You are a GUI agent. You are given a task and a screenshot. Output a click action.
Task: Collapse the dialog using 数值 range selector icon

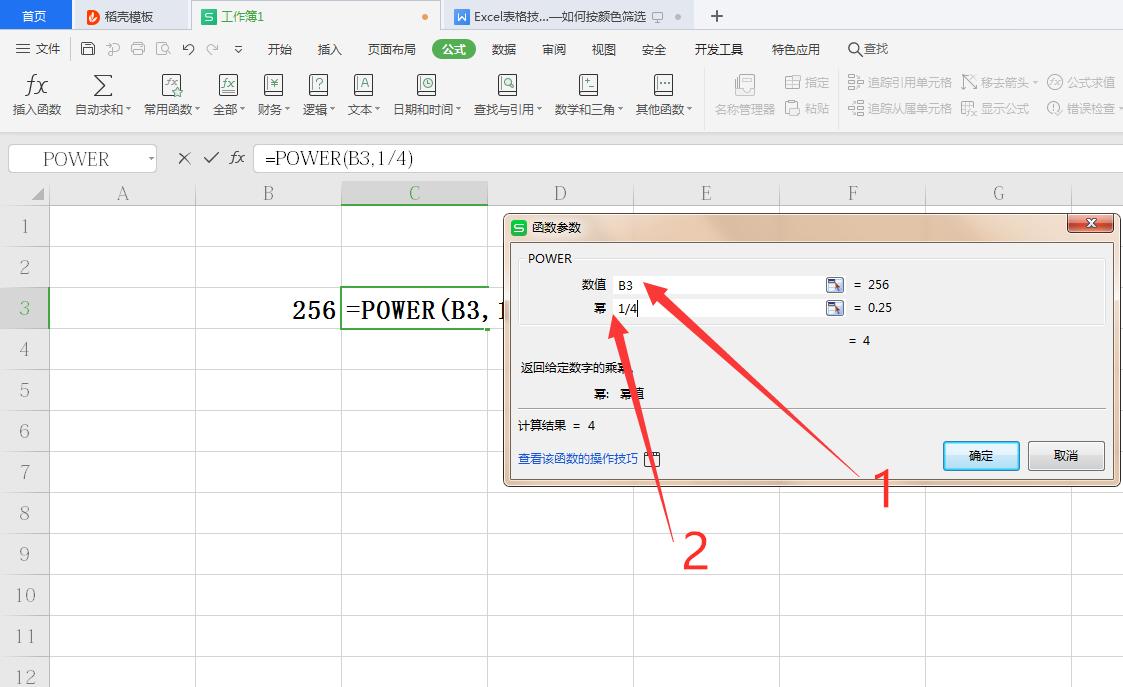[836, 284]
